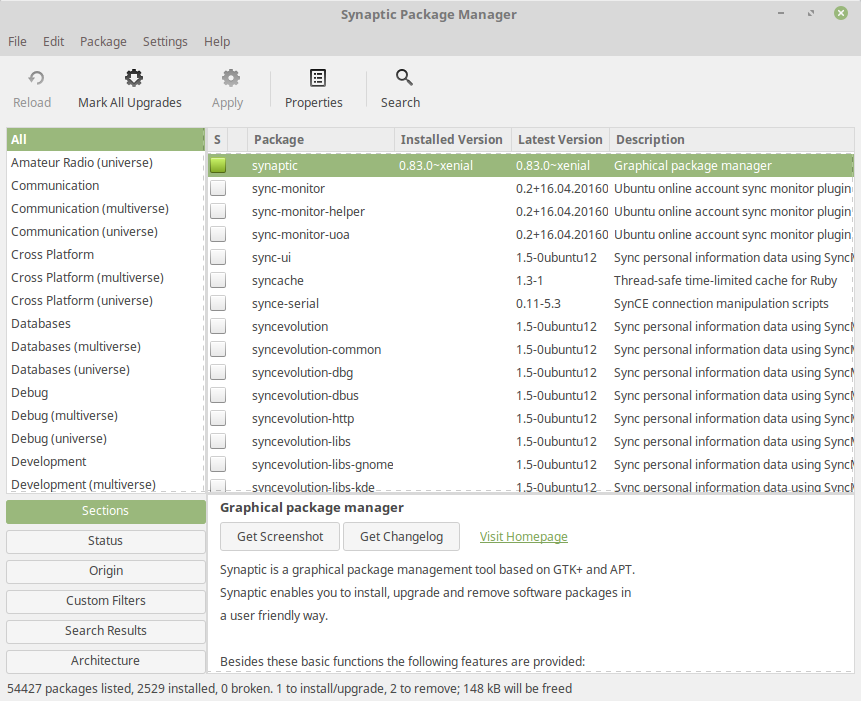
Task: Switch to Custom Filters view
Action: 105,601
